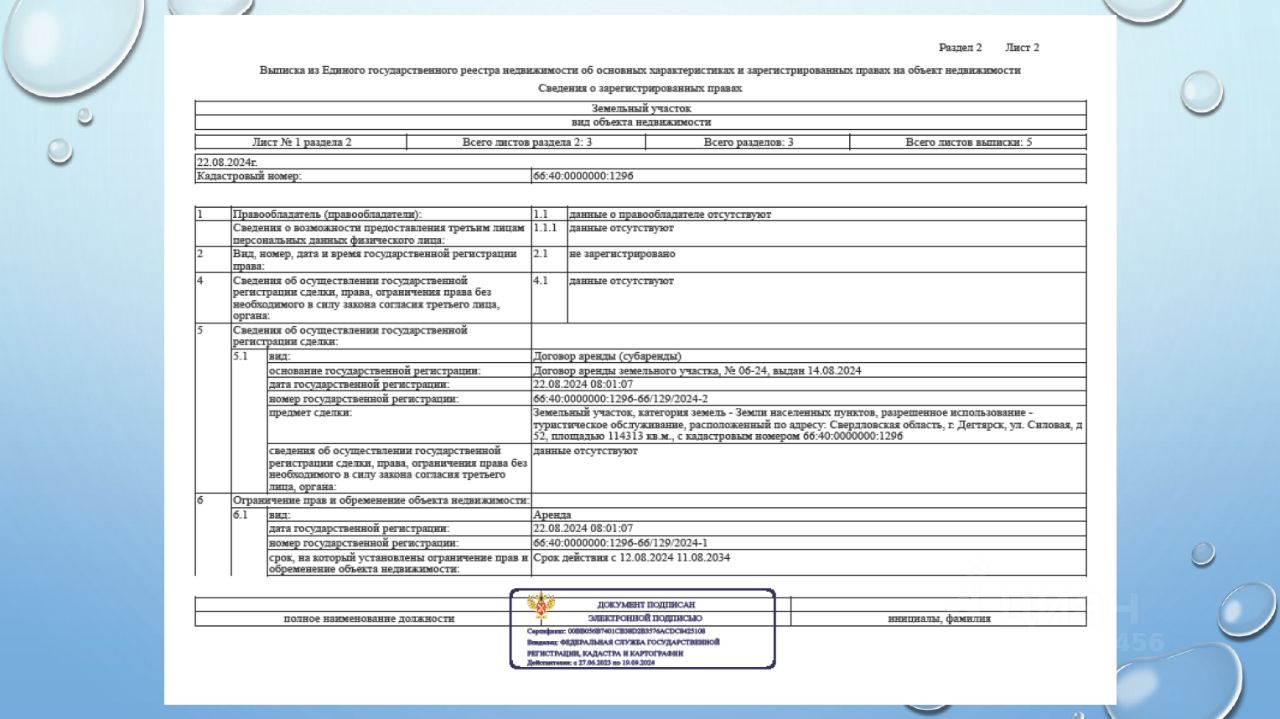Click the '5.1' row number cell
This screenshot has width=1280, height=719.
pyautogui.click(x=249, y=422)
